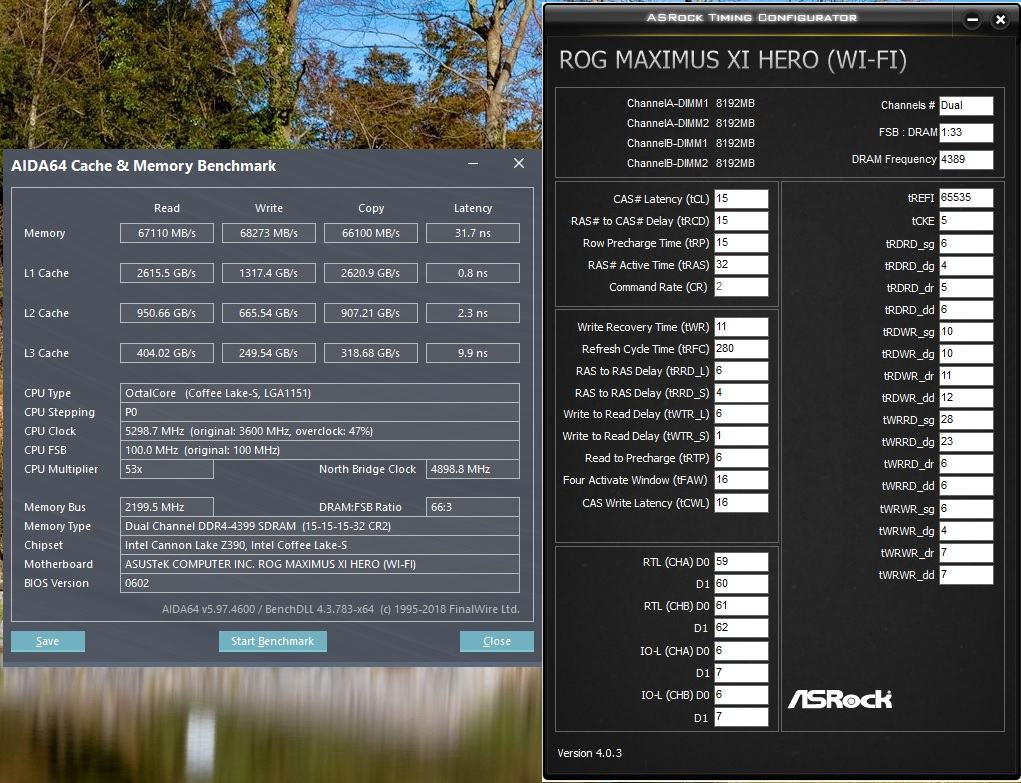
Task: Click CPU Type value OctalCore
Action: pyautogui.click(x=320, y=393)
